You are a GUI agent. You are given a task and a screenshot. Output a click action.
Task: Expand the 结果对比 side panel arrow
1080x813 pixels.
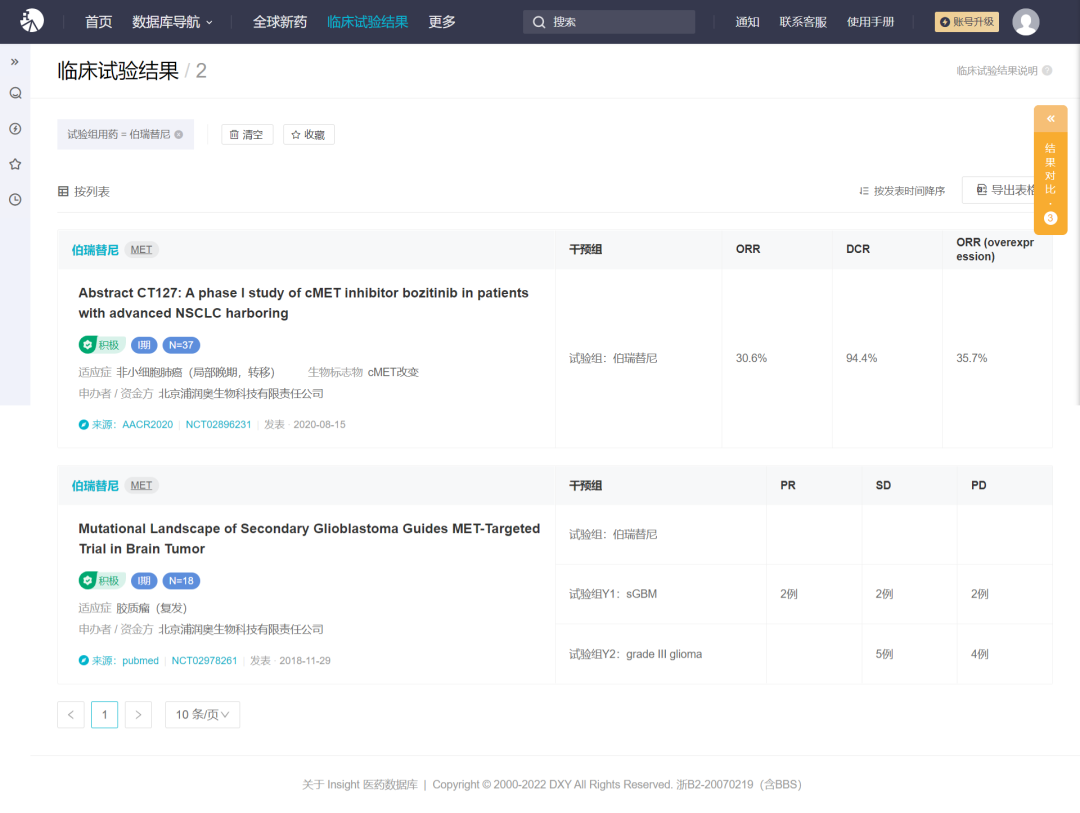coord(1050,119)
